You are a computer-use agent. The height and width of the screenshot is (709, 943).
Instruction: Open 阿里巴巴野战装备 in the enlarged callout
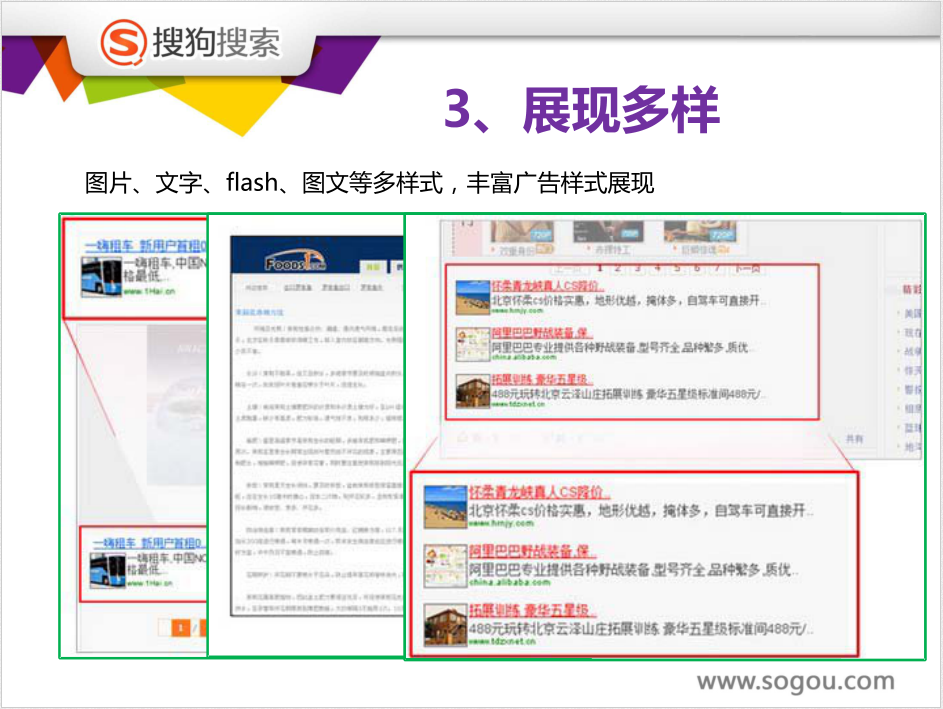coord(533,551)
